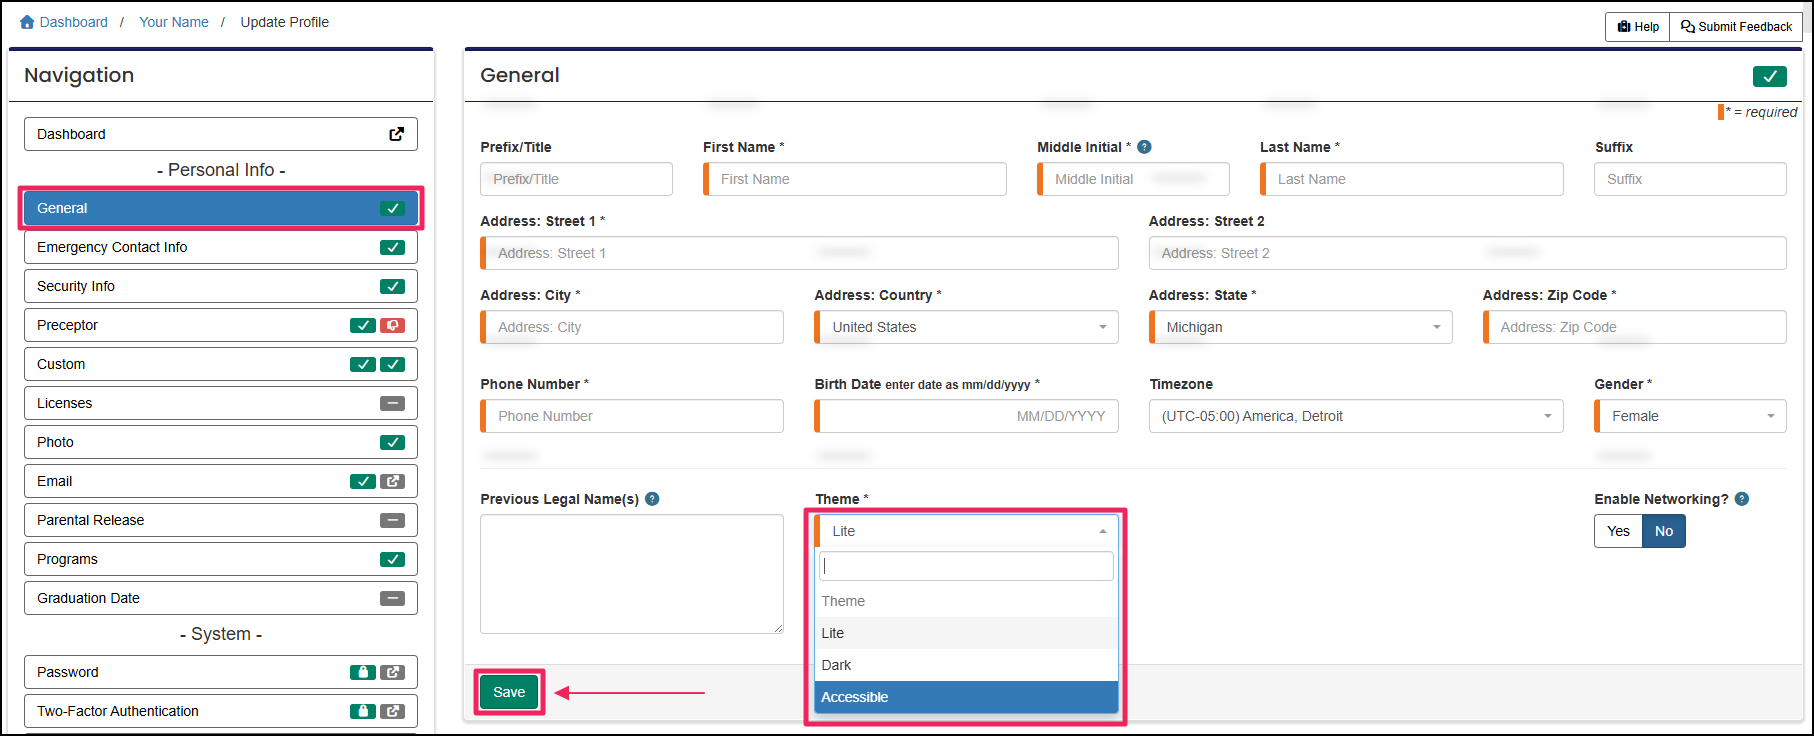This screenshot has height=736, width=1814.
Task: Open the Licenses navigation section
Action: [x=221, y=403]
